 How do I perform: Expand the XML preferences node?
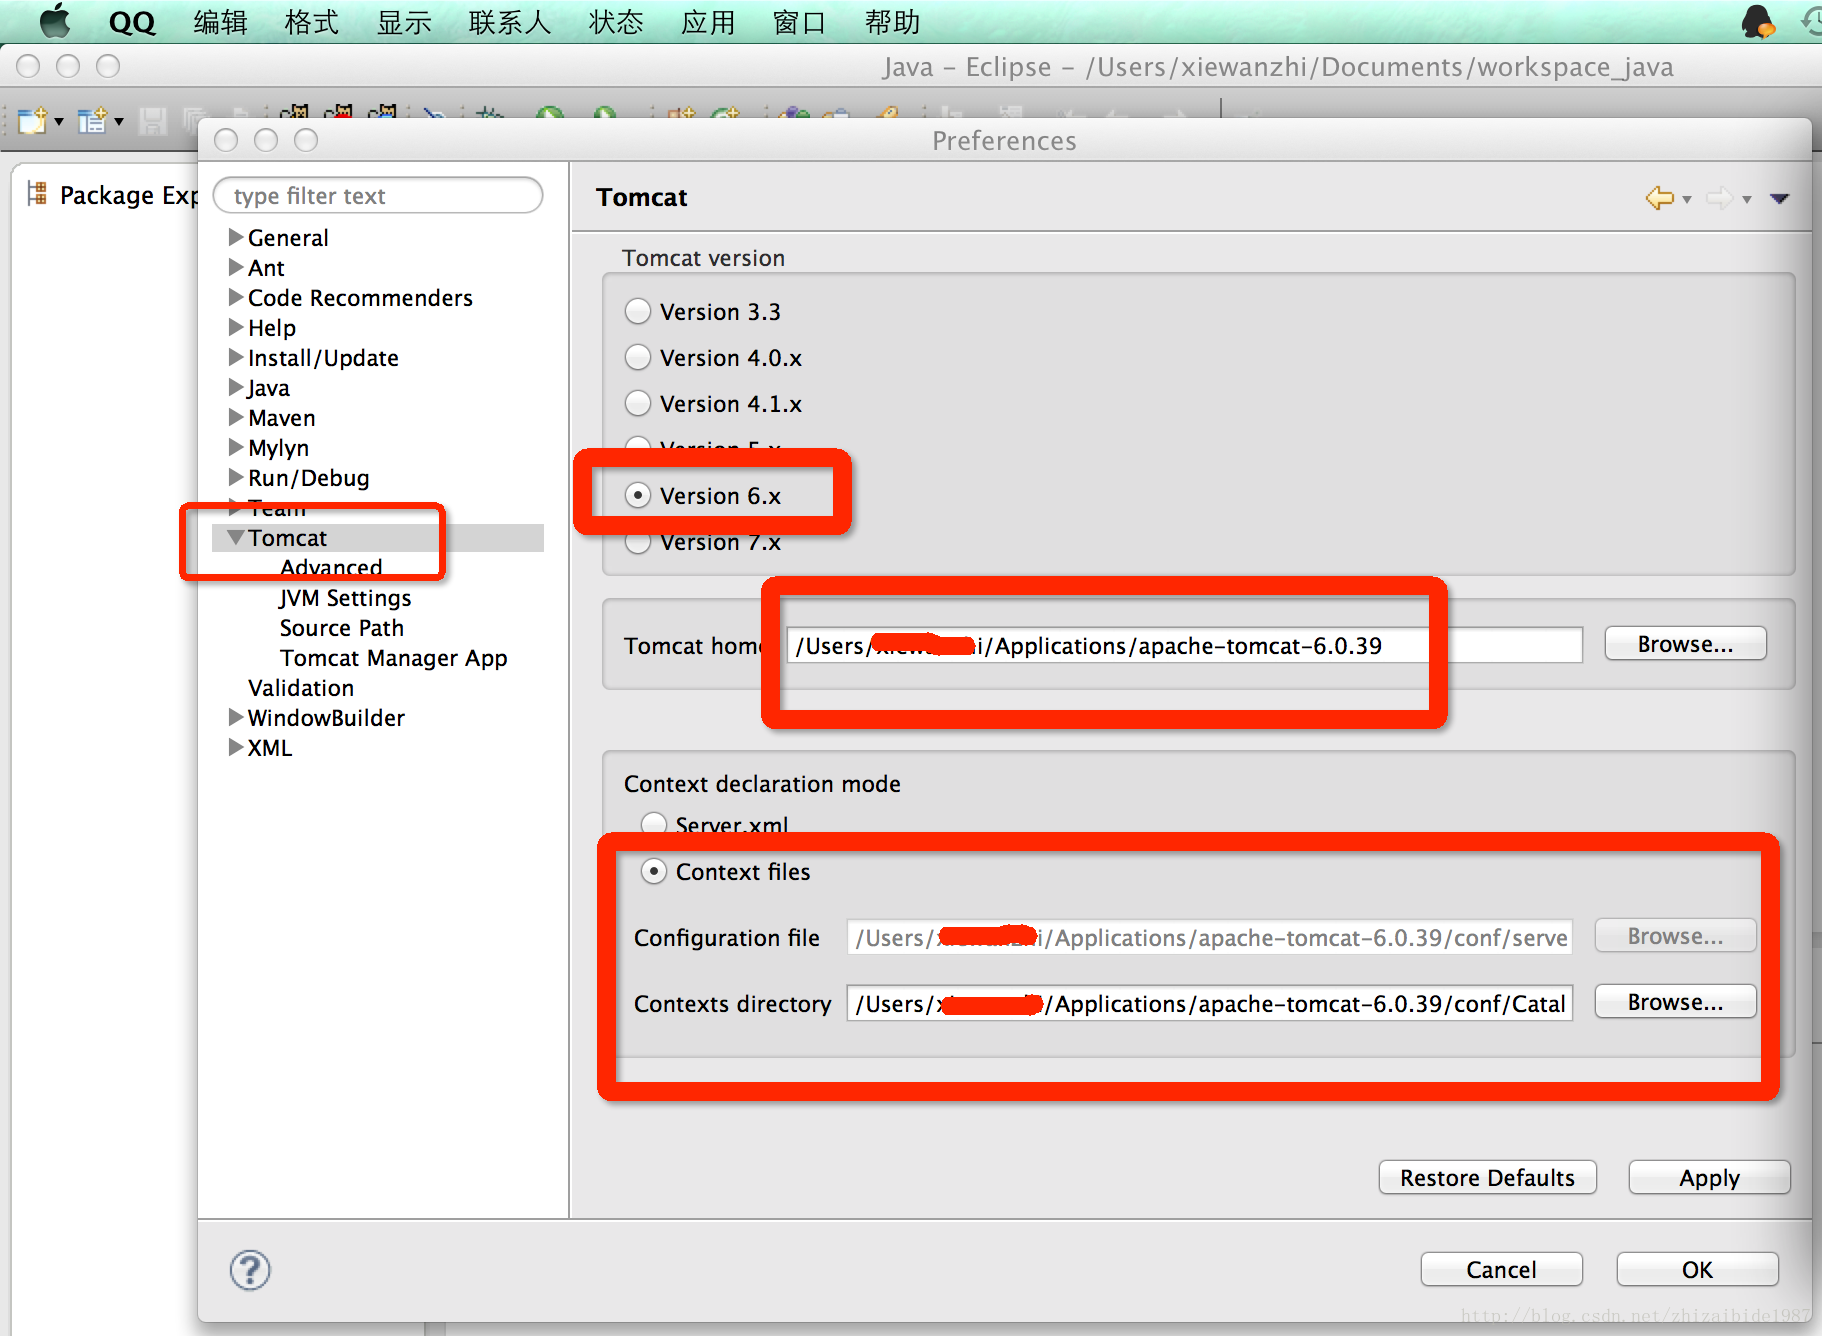coord(236,747)
